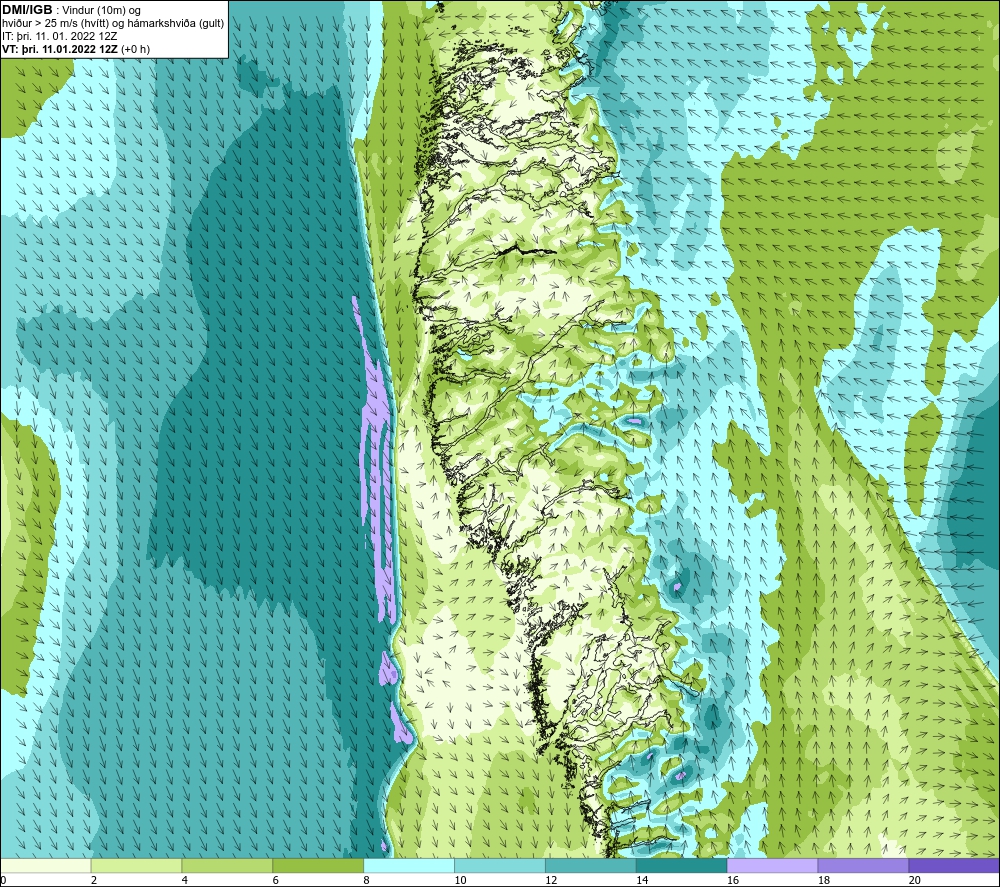Select the 0–2 m/s palest yellow legend swatch

[x=46, y=866]
